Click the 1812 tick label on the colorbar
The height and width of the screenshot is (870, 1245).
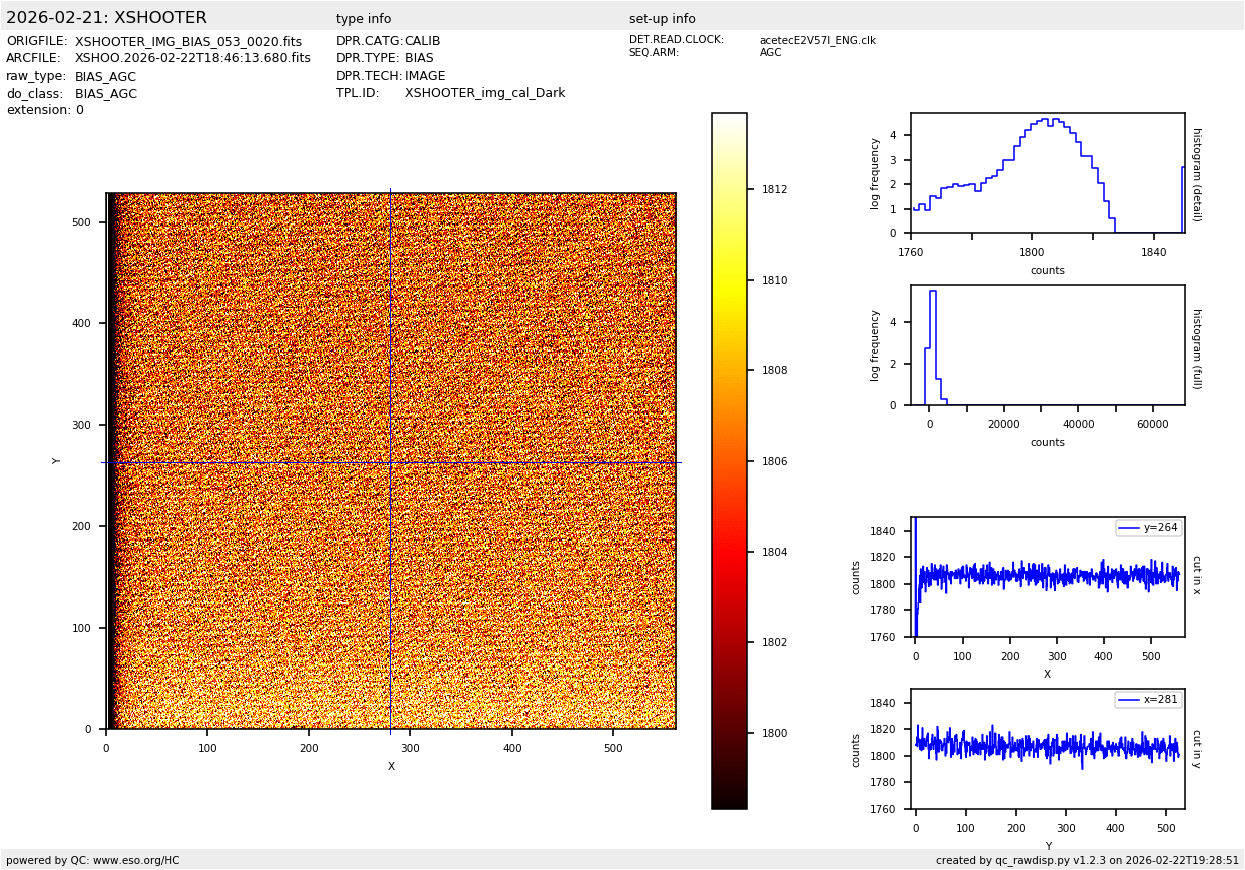tap(774, 189)
